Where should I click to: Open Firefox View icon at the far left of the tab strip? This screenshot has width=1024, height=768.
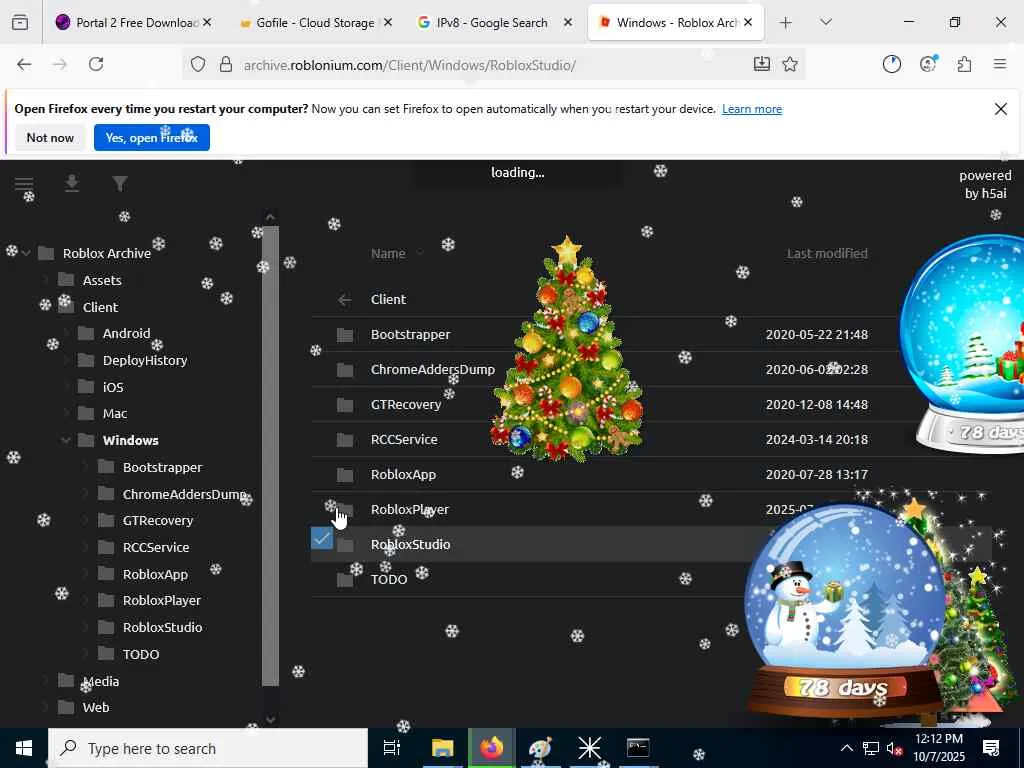pos(20,23)
